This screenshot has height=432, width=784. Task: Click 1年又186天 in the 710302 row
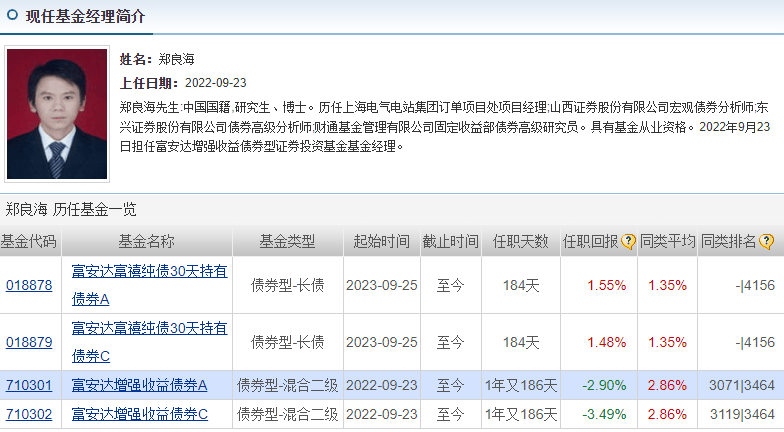pyautogui.click(x=521, y=414)
